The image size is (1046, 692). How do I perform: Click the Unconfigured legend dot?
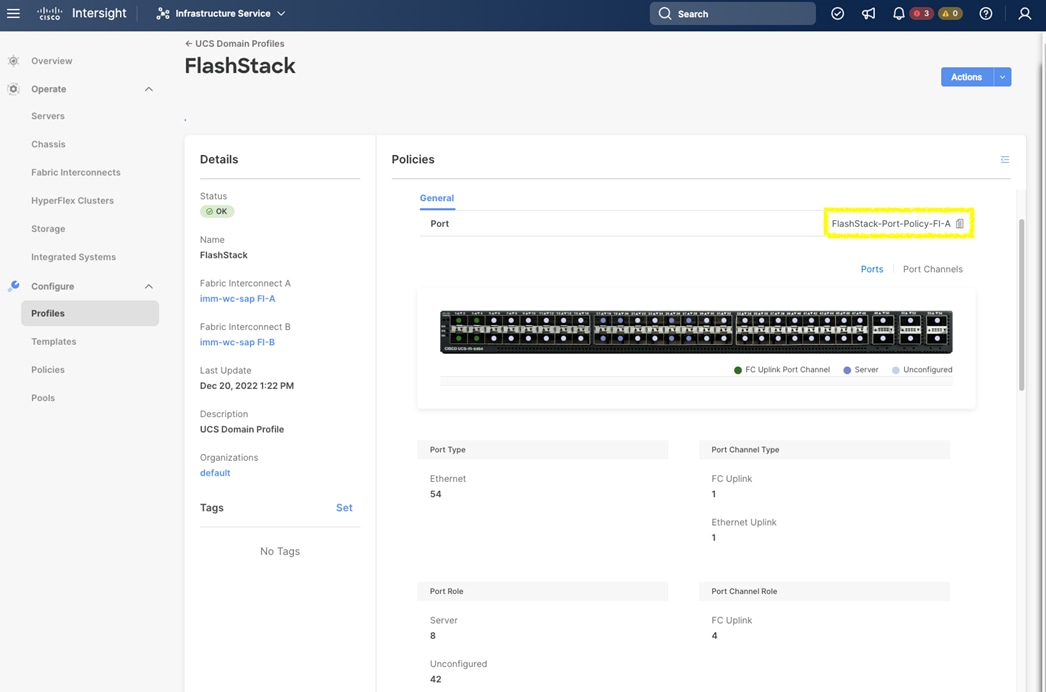pyautogui.click(x=896, y=370)
